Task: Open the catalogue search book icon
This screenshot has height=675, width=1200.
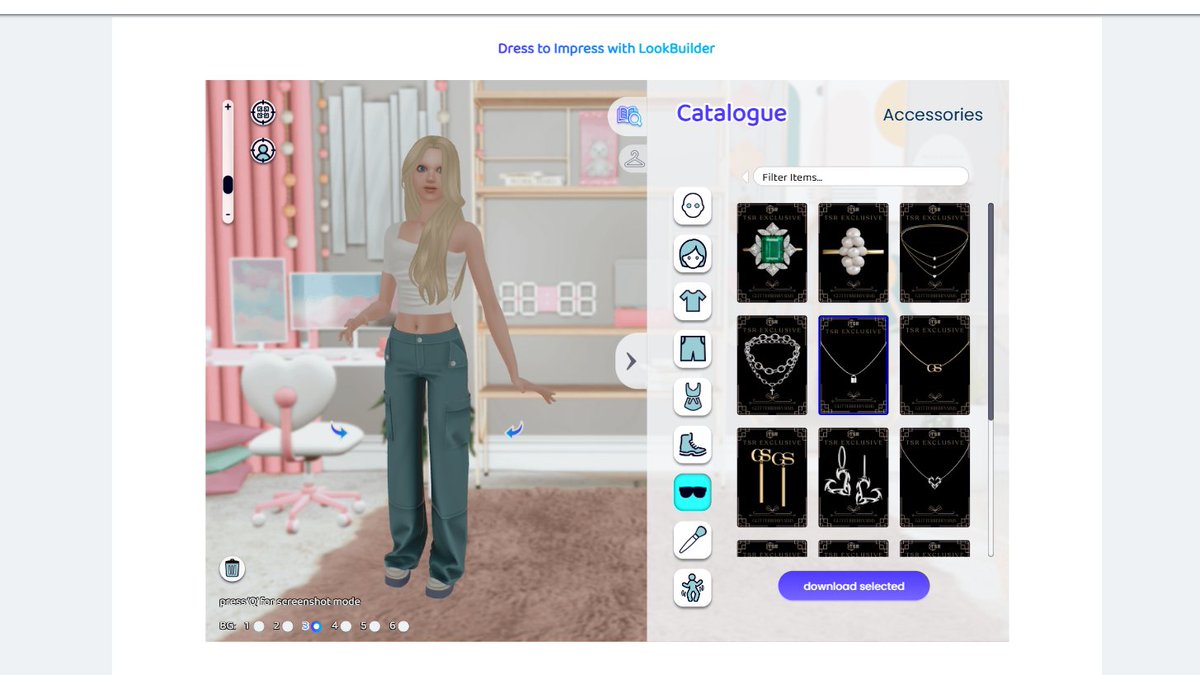Action: pos(628,117)
